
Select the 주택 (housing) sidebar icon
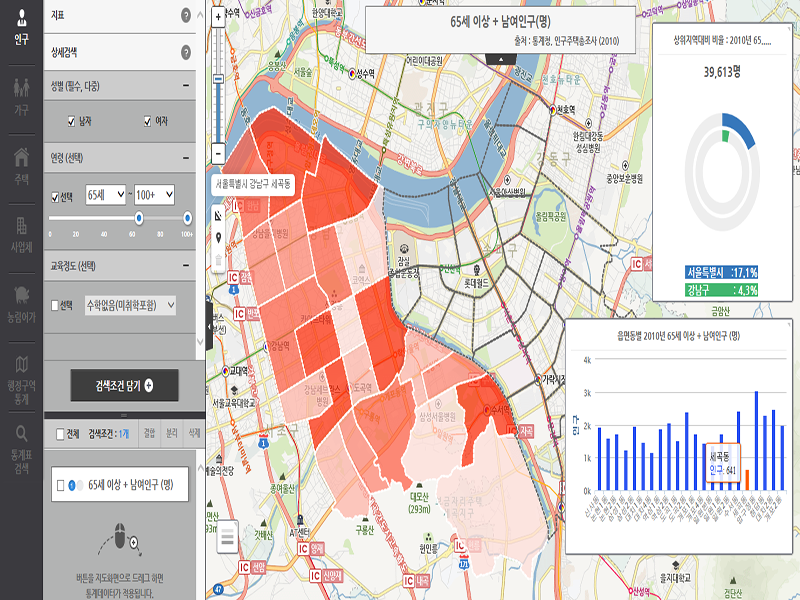coord(21,163)
